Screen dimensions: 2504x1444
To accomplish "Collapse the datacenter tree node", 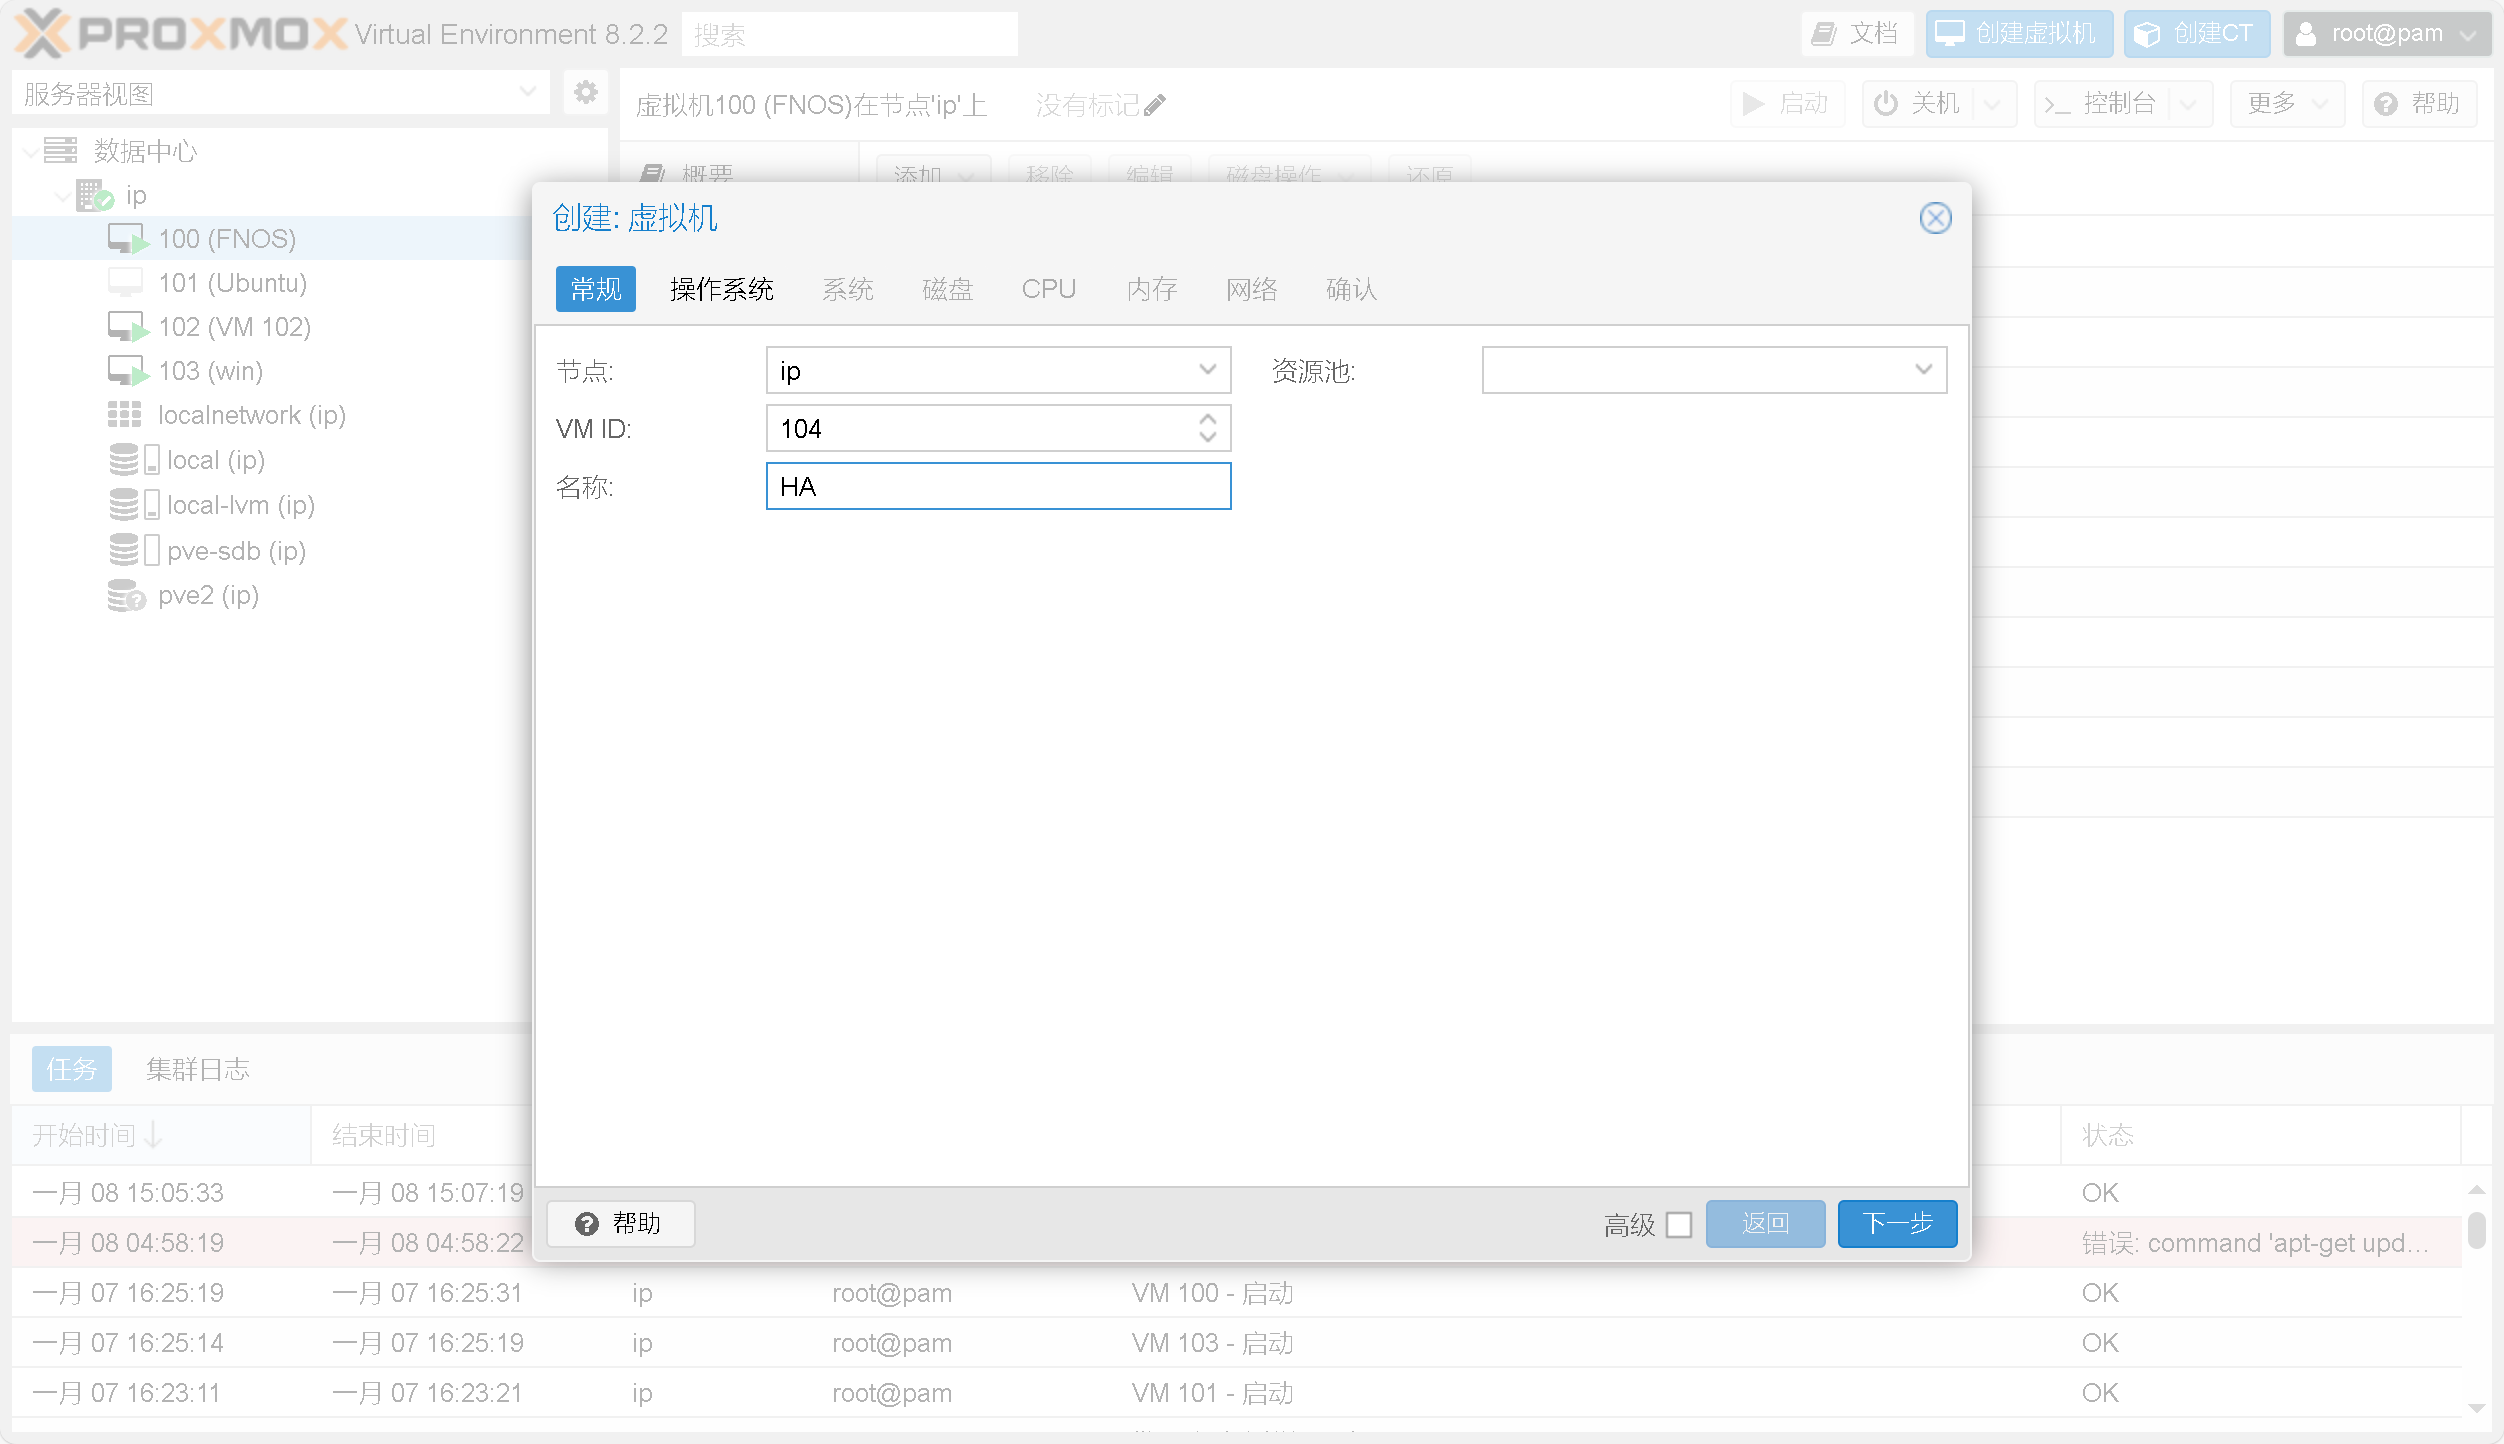I will 31,151.
